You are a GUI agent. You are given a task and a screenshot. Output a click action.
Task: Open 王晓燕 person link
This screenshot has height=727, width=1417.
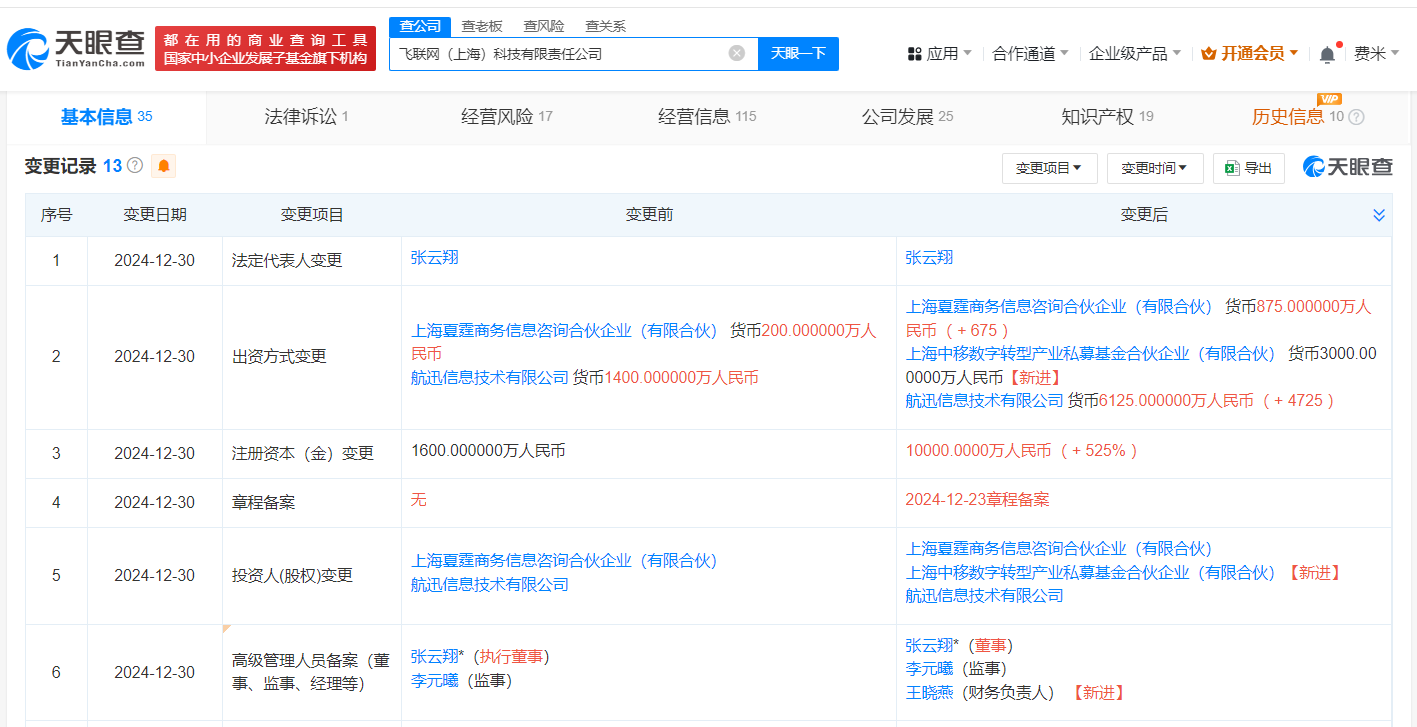(x=929, y=692)
